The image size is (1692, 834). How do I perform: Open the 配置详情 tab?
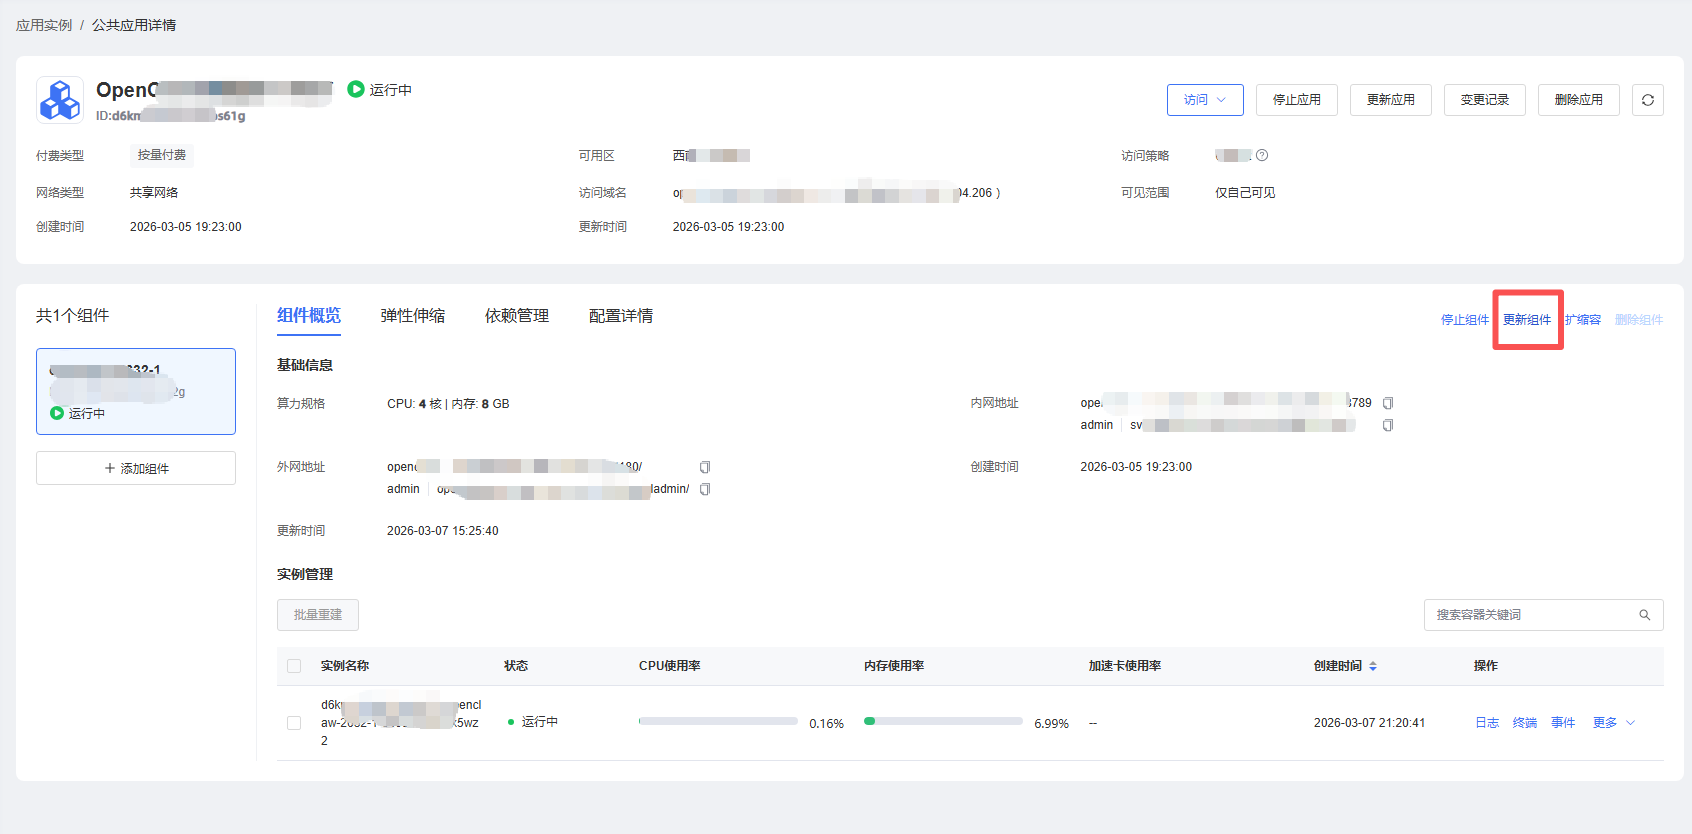[x=620, y=316]
